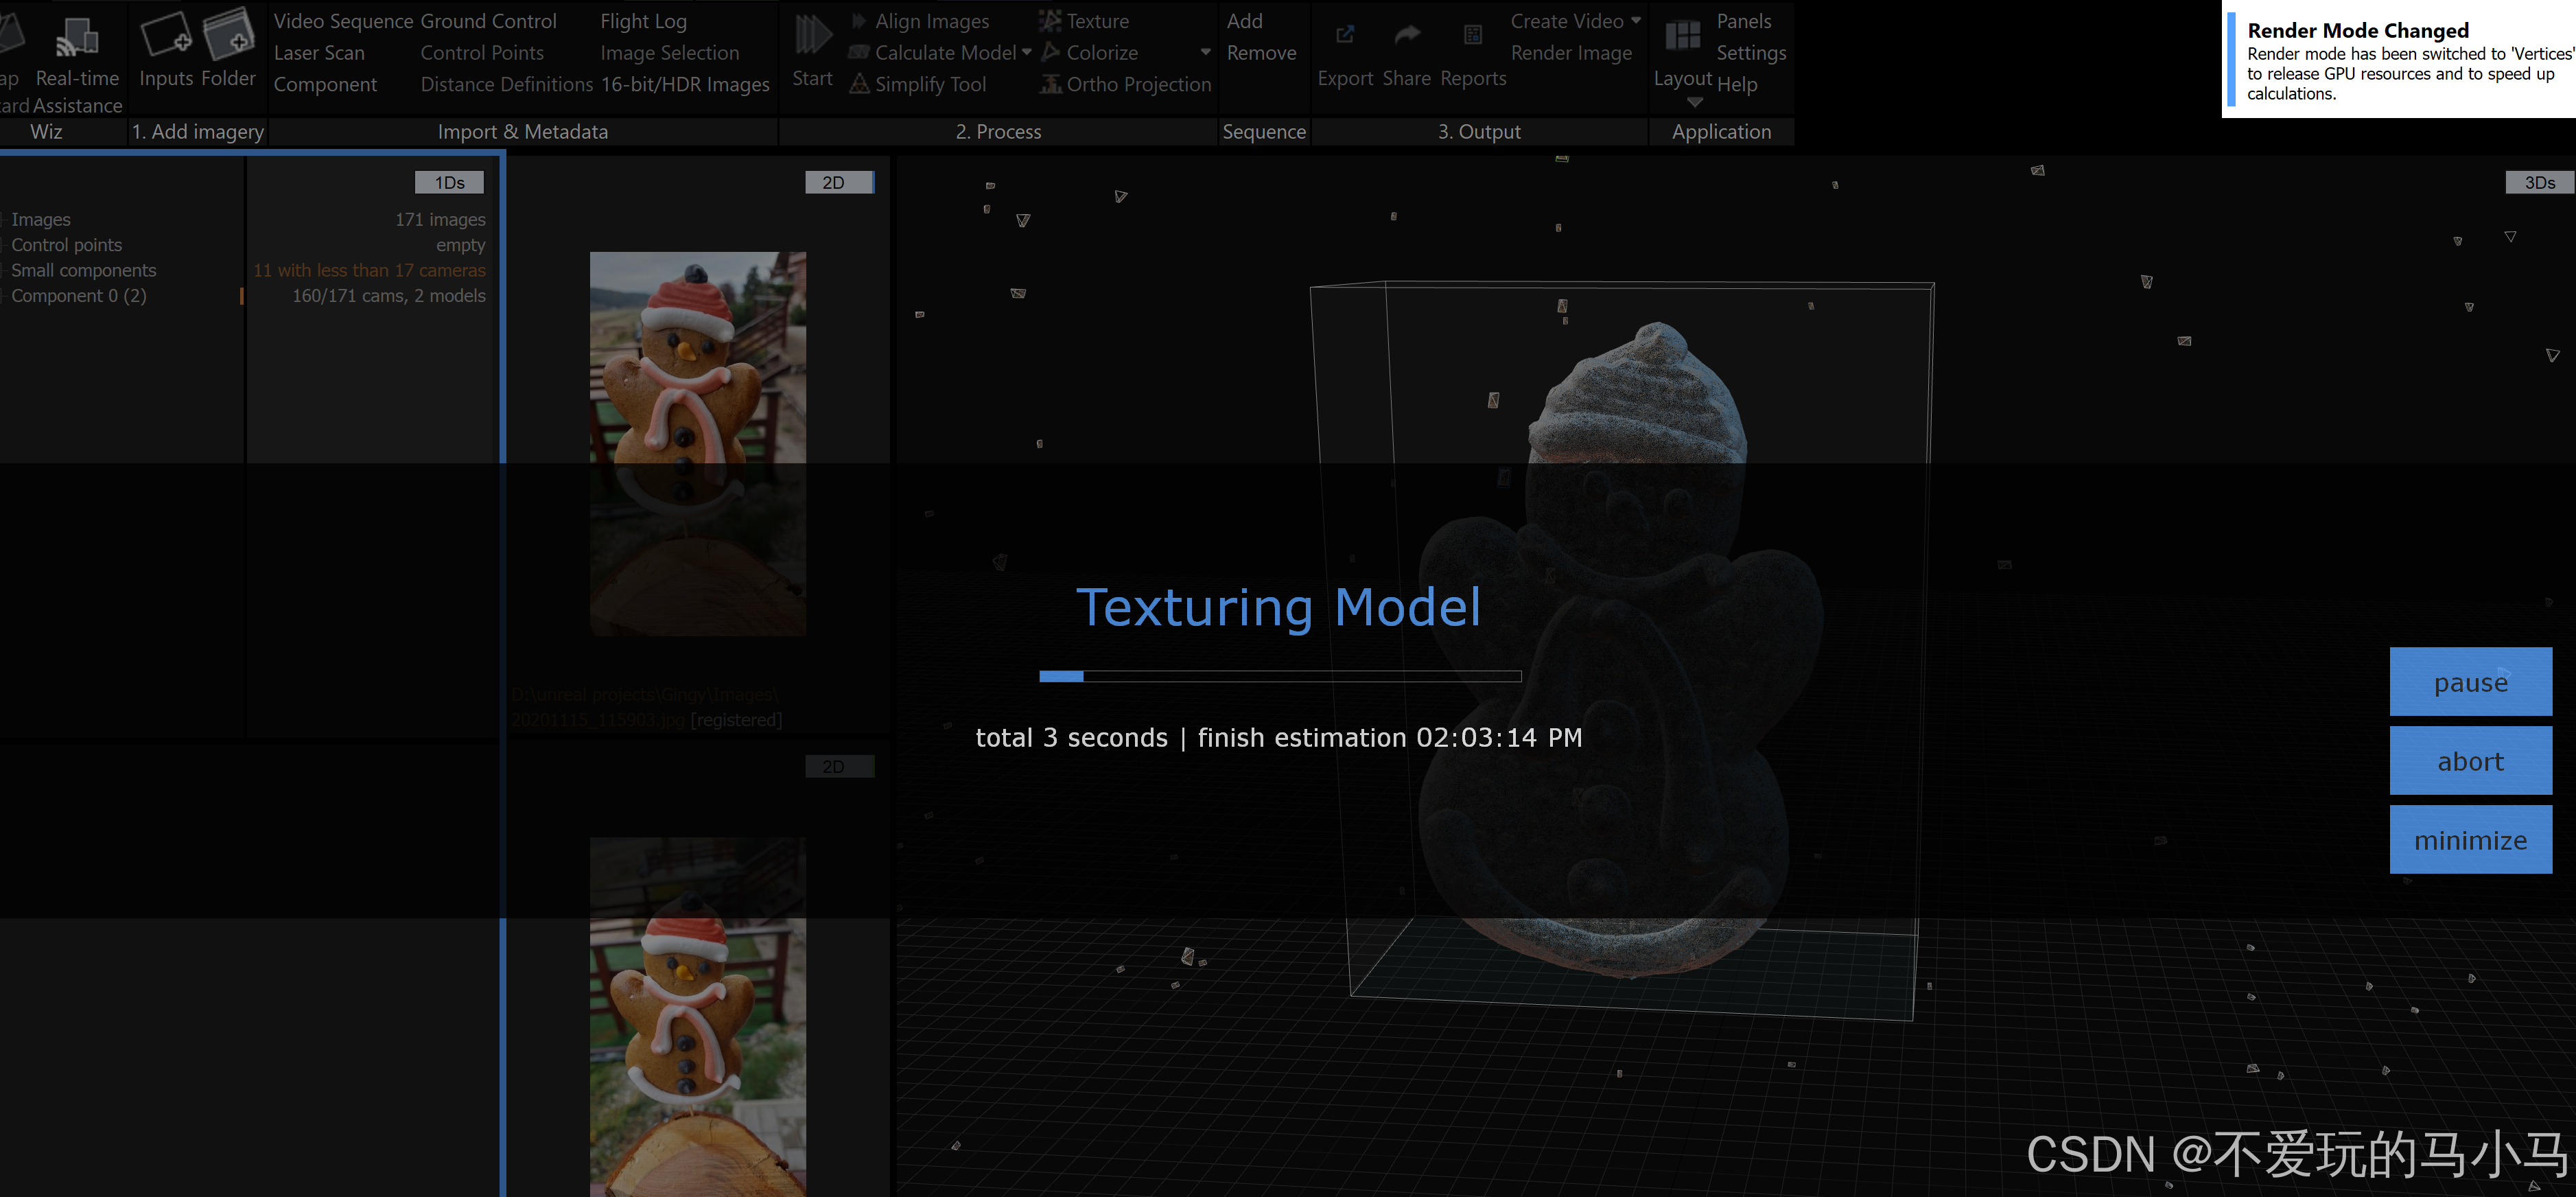This screenshot has width=2576, height=1197.
Task: Click the texturing progress bar
Action: pyautogui.click(x=1280, y=677)
